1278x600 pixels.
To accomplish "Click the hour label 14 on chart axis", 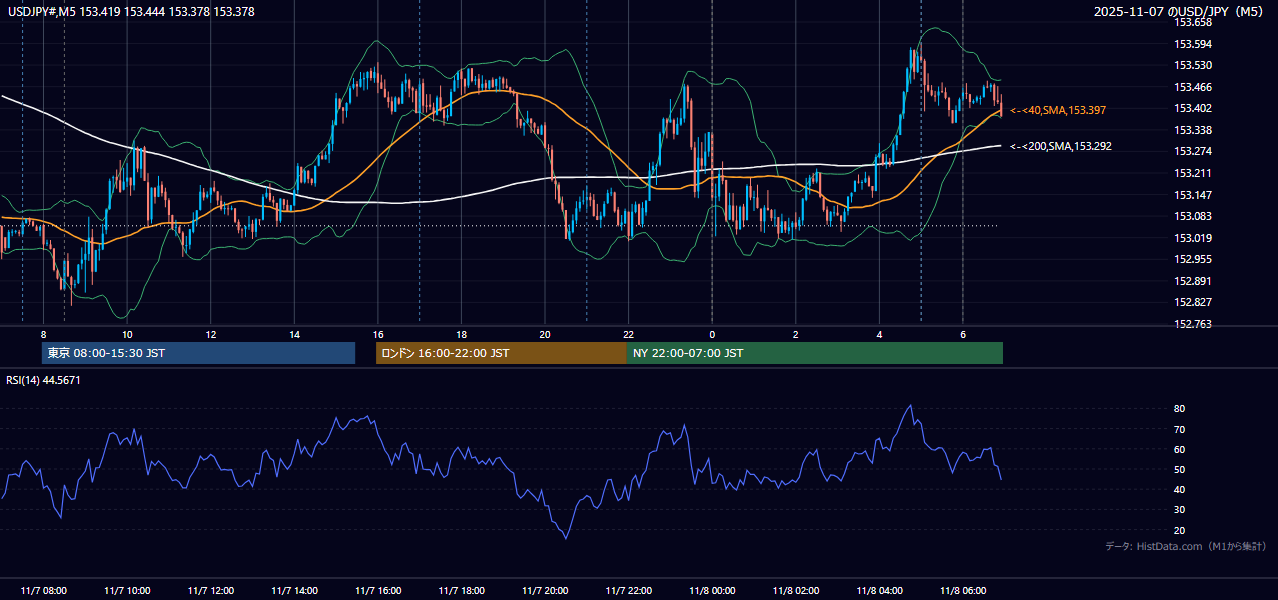I will pos(294,334).
